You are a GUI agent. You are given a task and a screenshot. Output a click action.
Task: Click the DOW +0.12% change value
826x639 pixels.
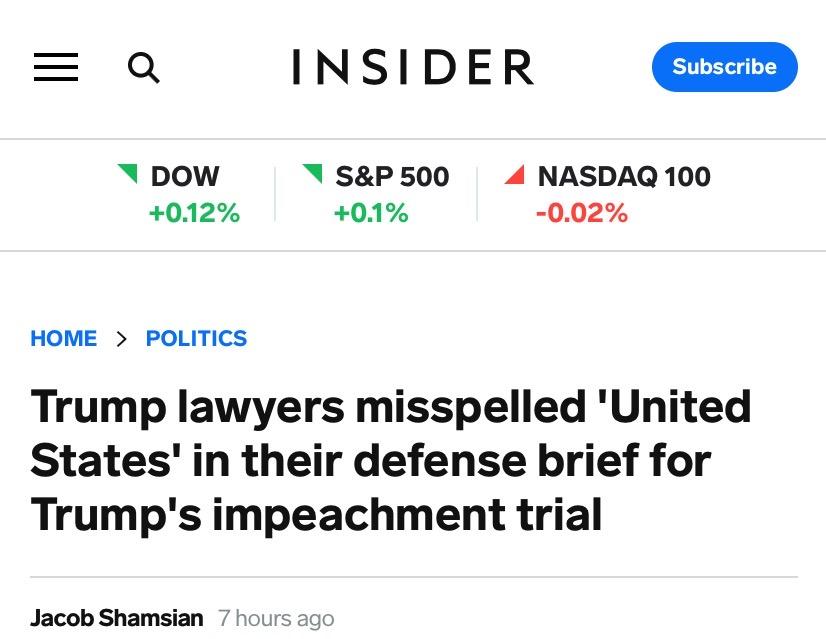[x=194, y=212]
